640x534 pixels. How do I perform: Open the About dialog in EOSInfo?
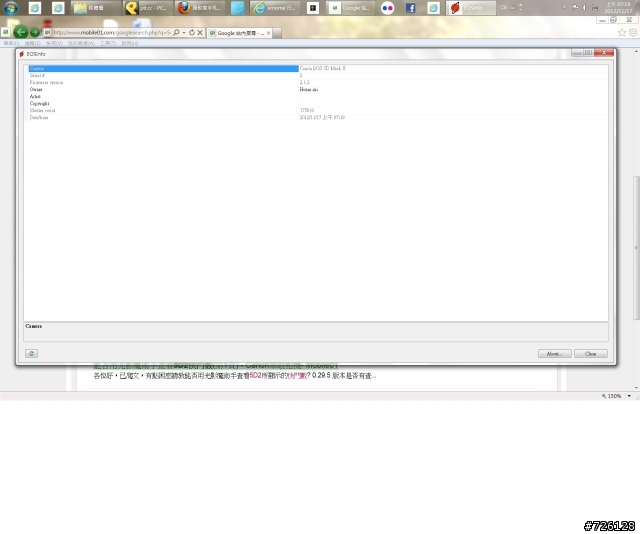(x=554, y=354)
